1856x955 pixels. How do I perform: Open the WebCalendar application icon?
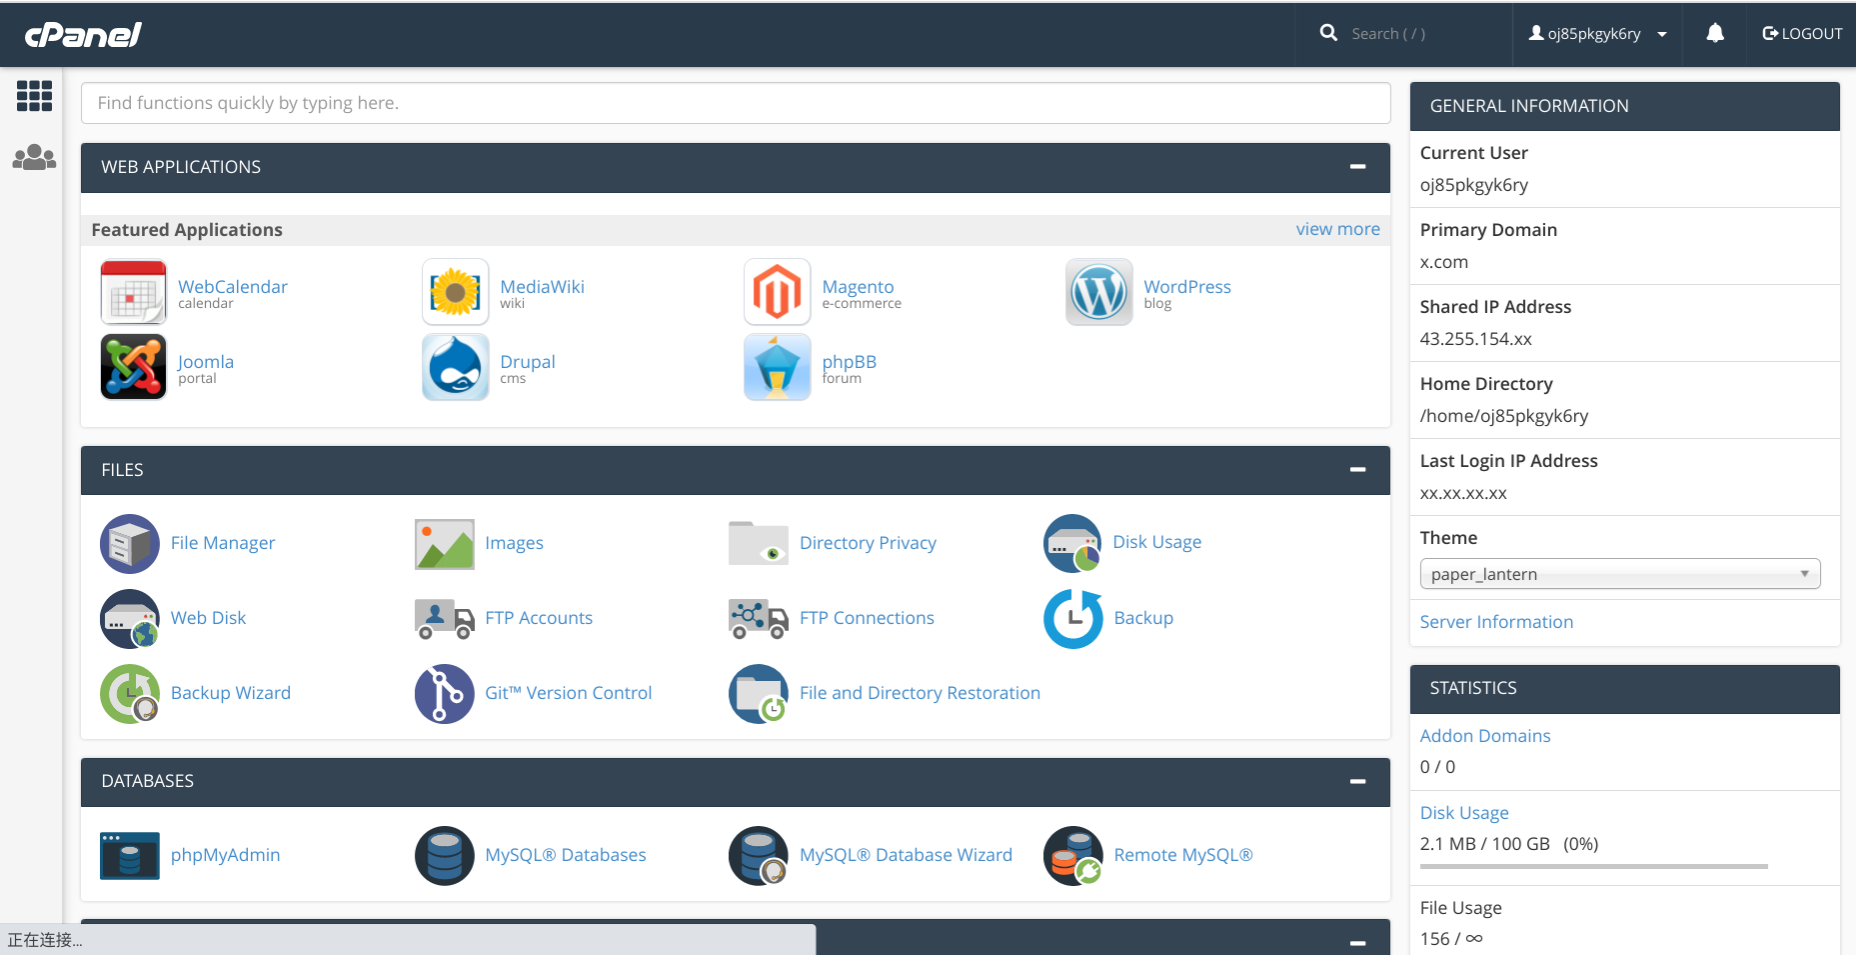133,292
